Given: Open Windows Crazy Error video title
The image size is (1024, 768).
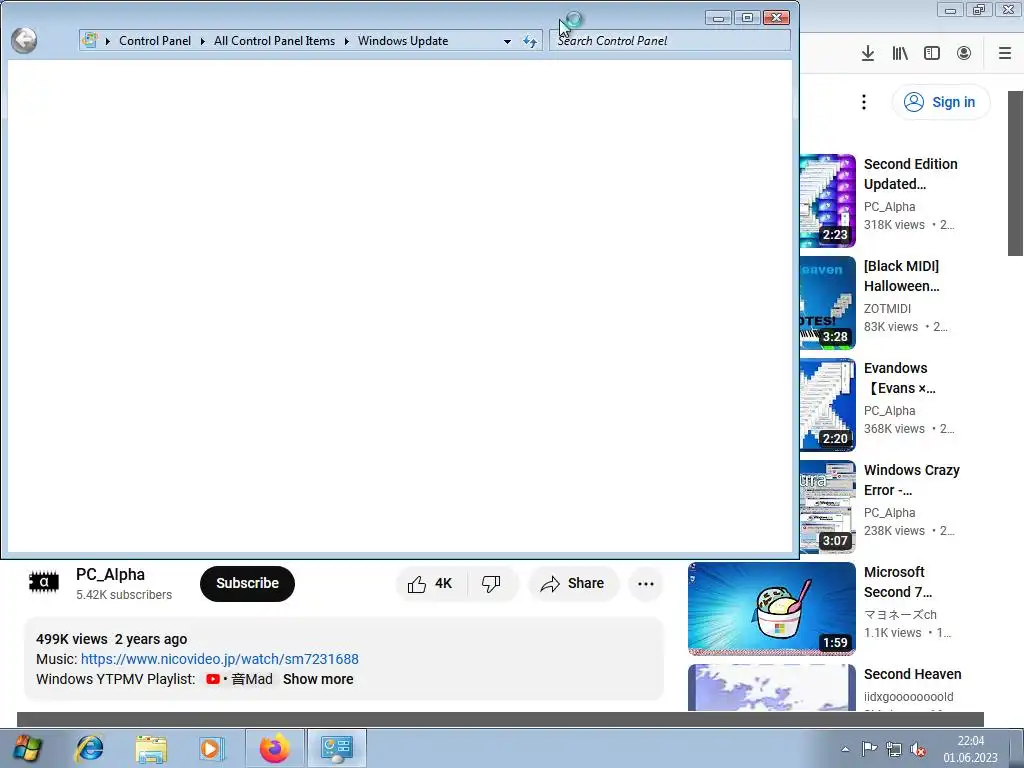Looking at the screenshot, I should coord(912,480).
